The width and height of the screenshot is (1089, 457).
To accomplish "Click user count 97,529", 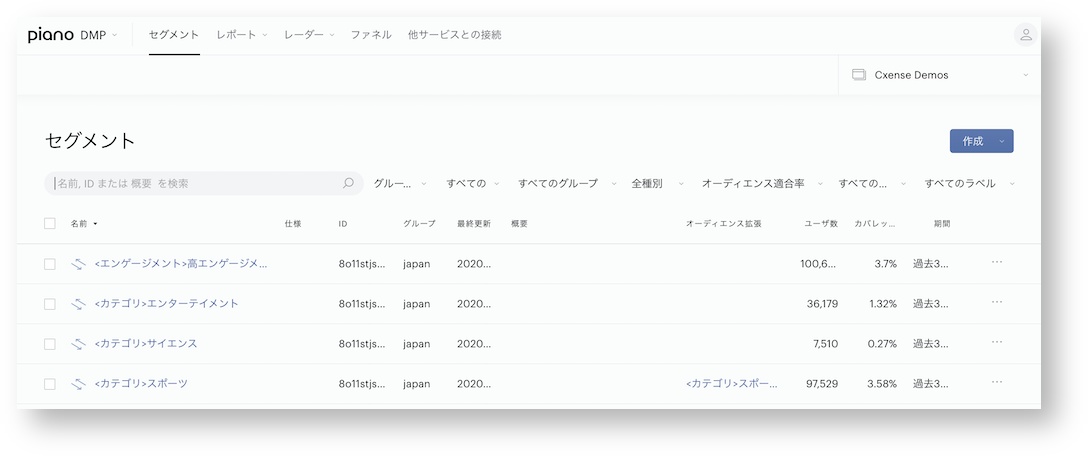I will (x=820, y=383).
